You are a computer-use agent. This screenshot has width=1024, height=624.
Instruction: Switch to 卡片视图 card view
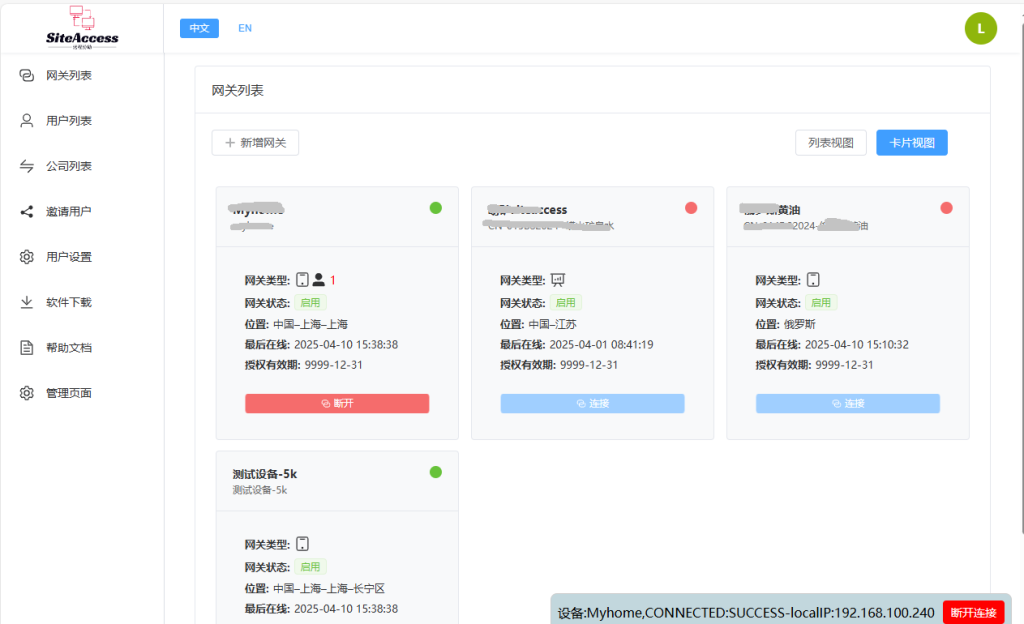pyautogui.click(x=911, y=143)
